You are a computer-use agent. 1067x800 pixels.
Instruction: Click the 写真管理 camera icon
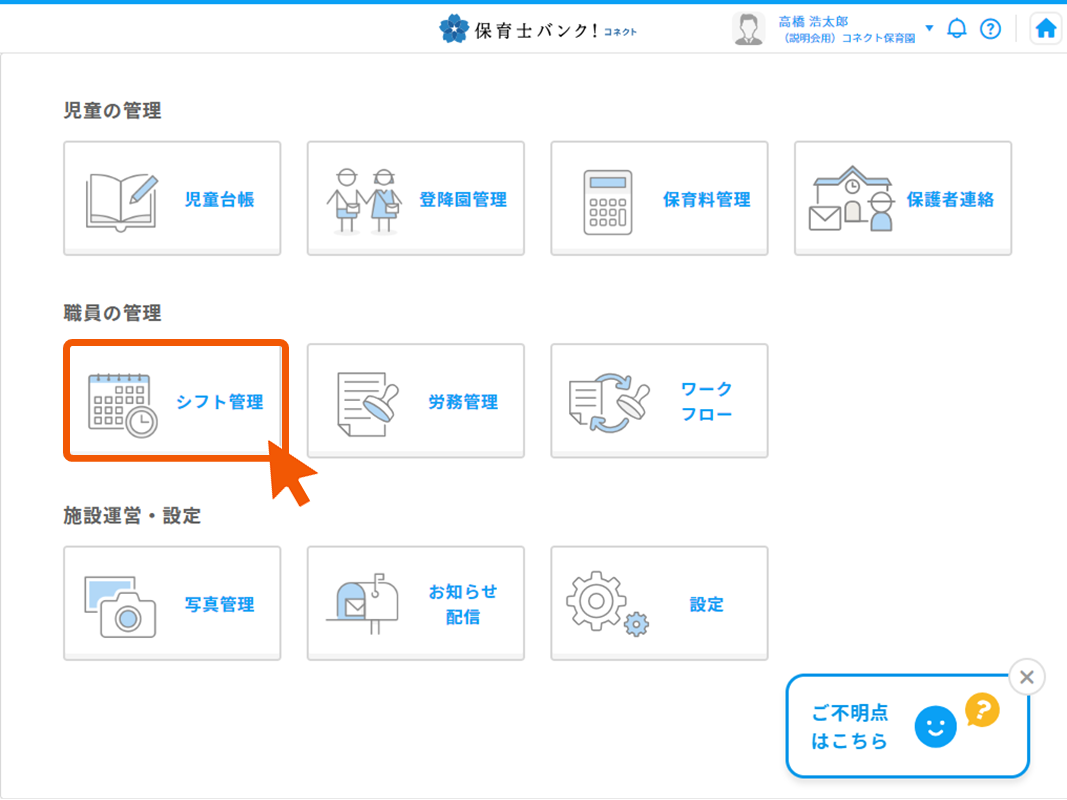click(122, 605)
